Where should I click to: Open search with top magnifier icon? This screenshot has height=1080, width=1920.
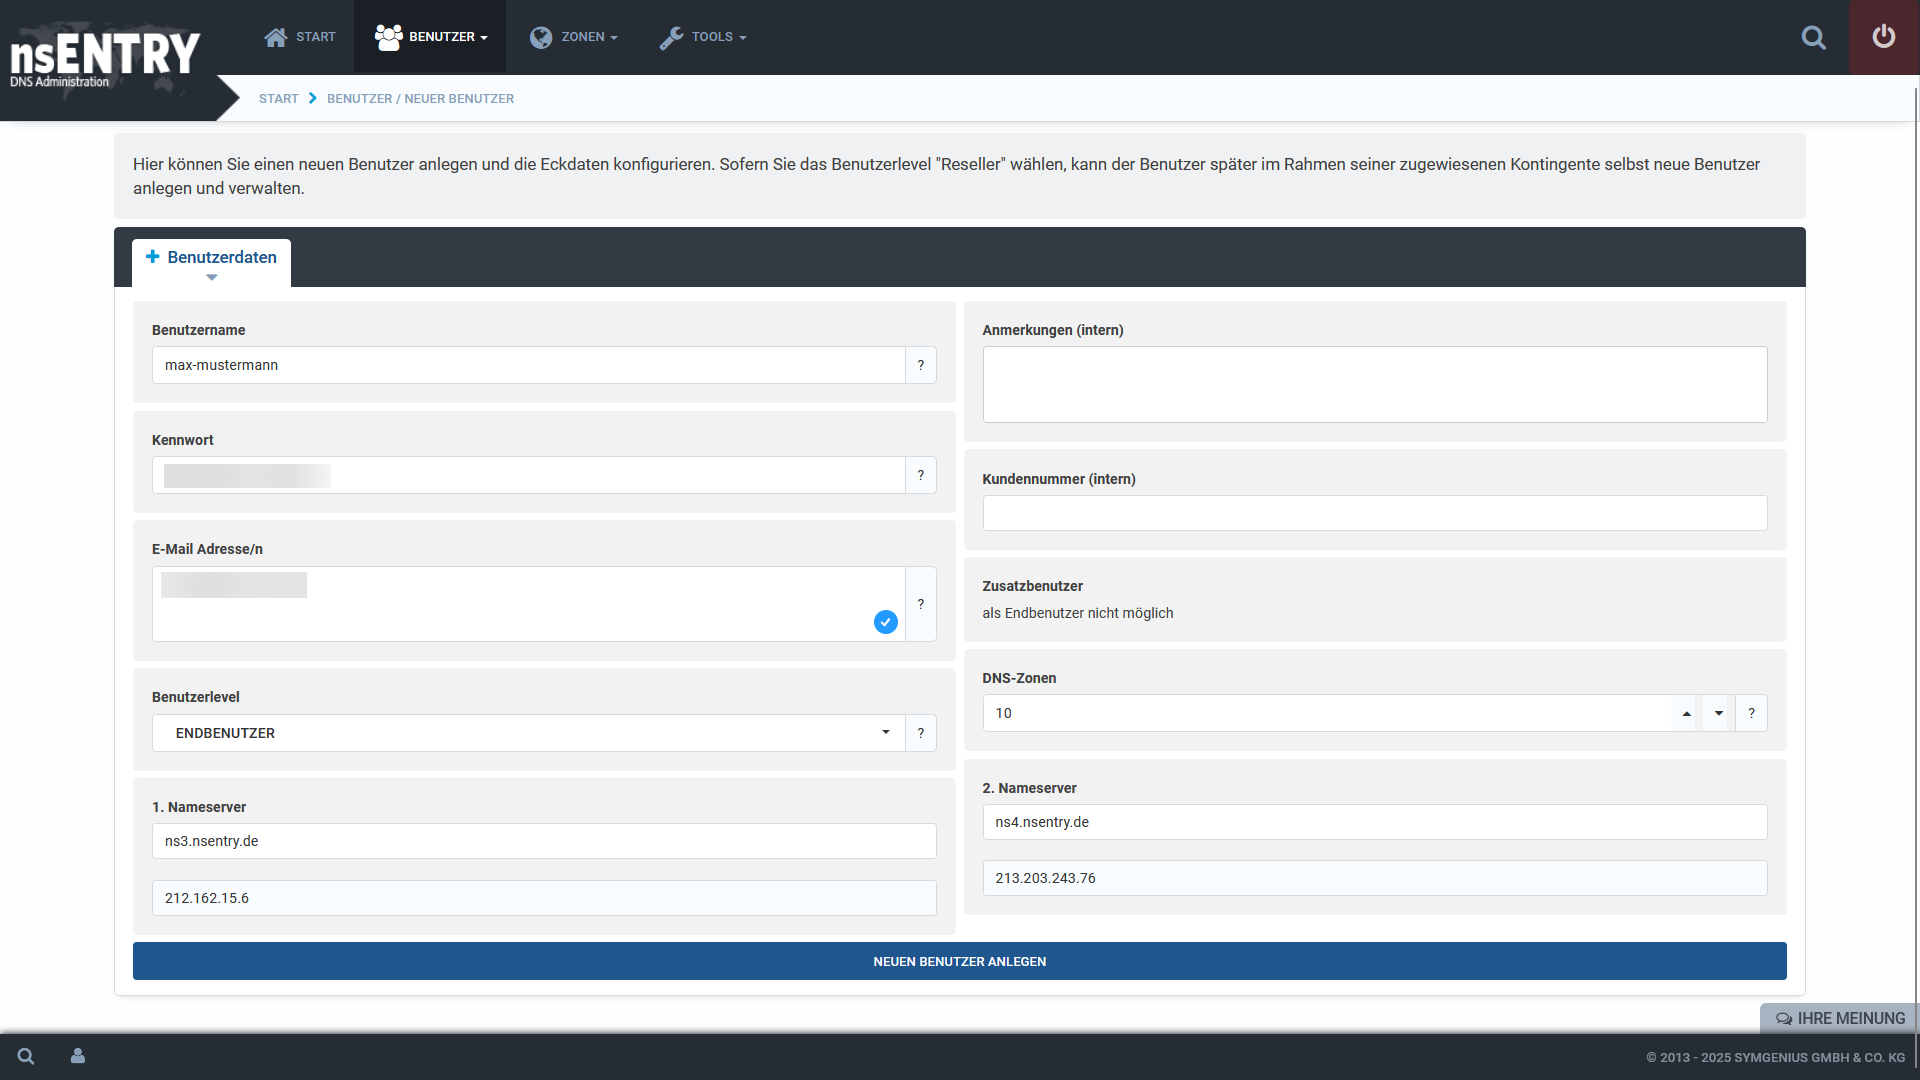point(1813,38)
